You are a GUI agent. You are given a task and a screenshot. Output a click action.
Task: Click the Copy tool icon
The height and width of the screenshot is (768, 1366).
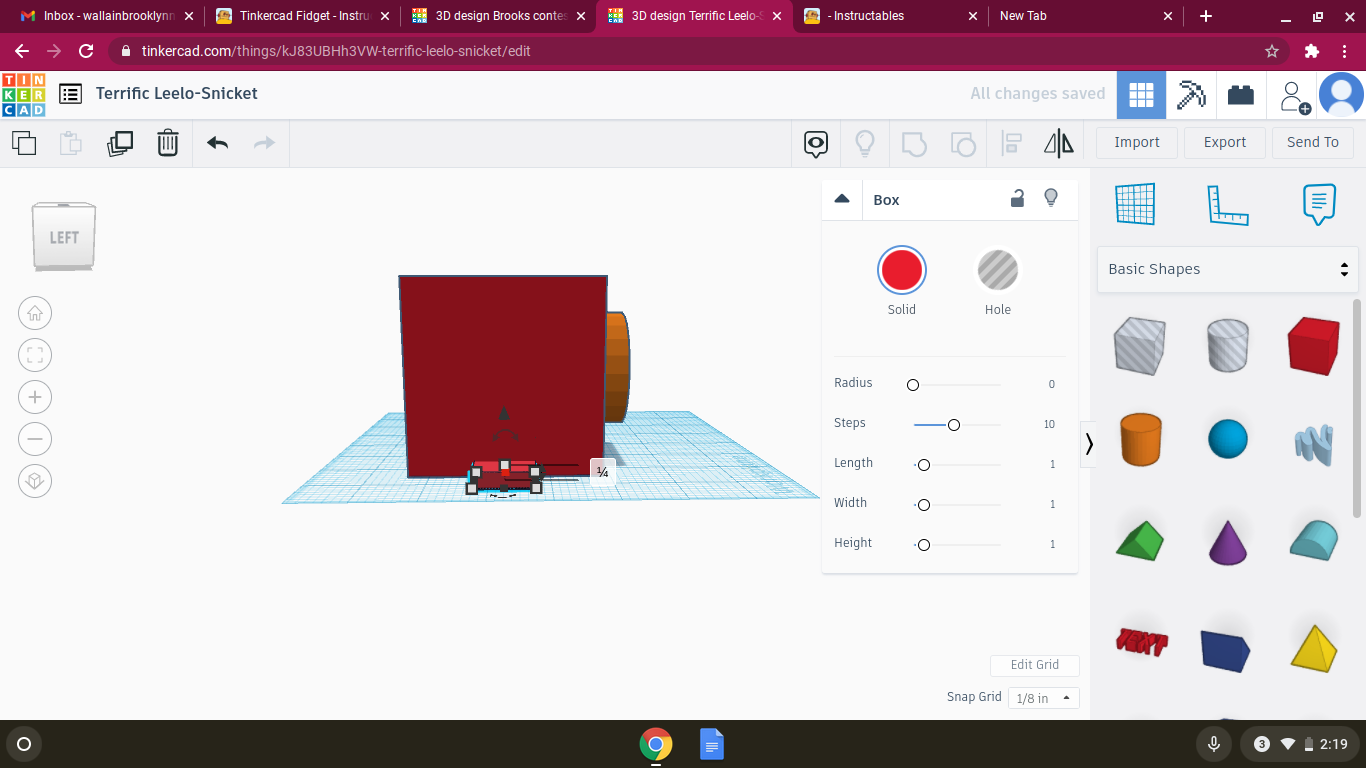click(24, 143)
